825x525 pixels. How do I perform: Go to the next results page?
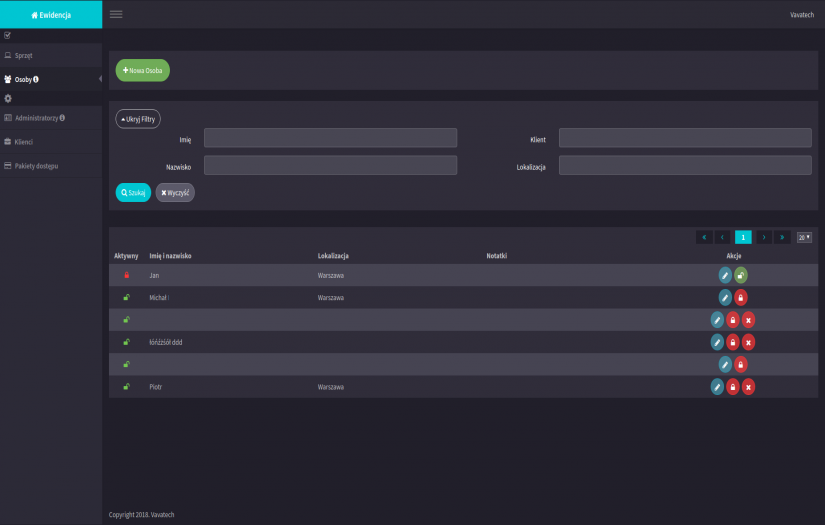(x=764, y=237)
